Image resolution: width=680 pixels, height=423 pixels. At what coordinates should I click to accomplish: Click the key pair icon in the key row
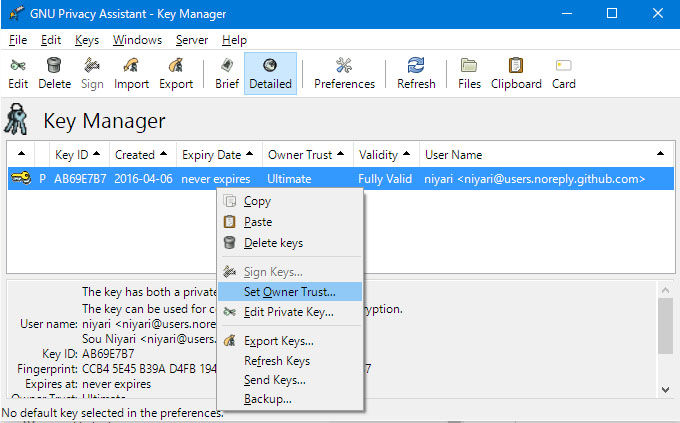pyautogui.click(x=21, y=178)
